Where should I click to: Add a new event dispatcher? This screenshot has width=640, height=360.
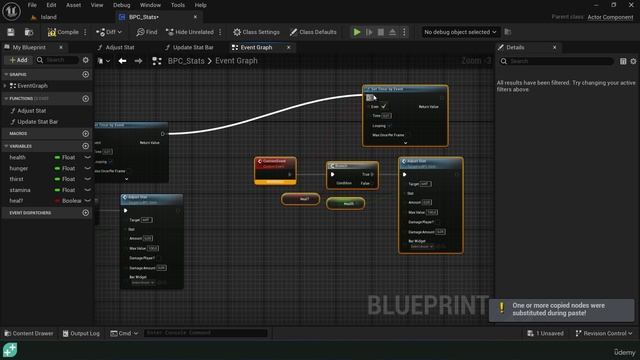pos(85,213)
